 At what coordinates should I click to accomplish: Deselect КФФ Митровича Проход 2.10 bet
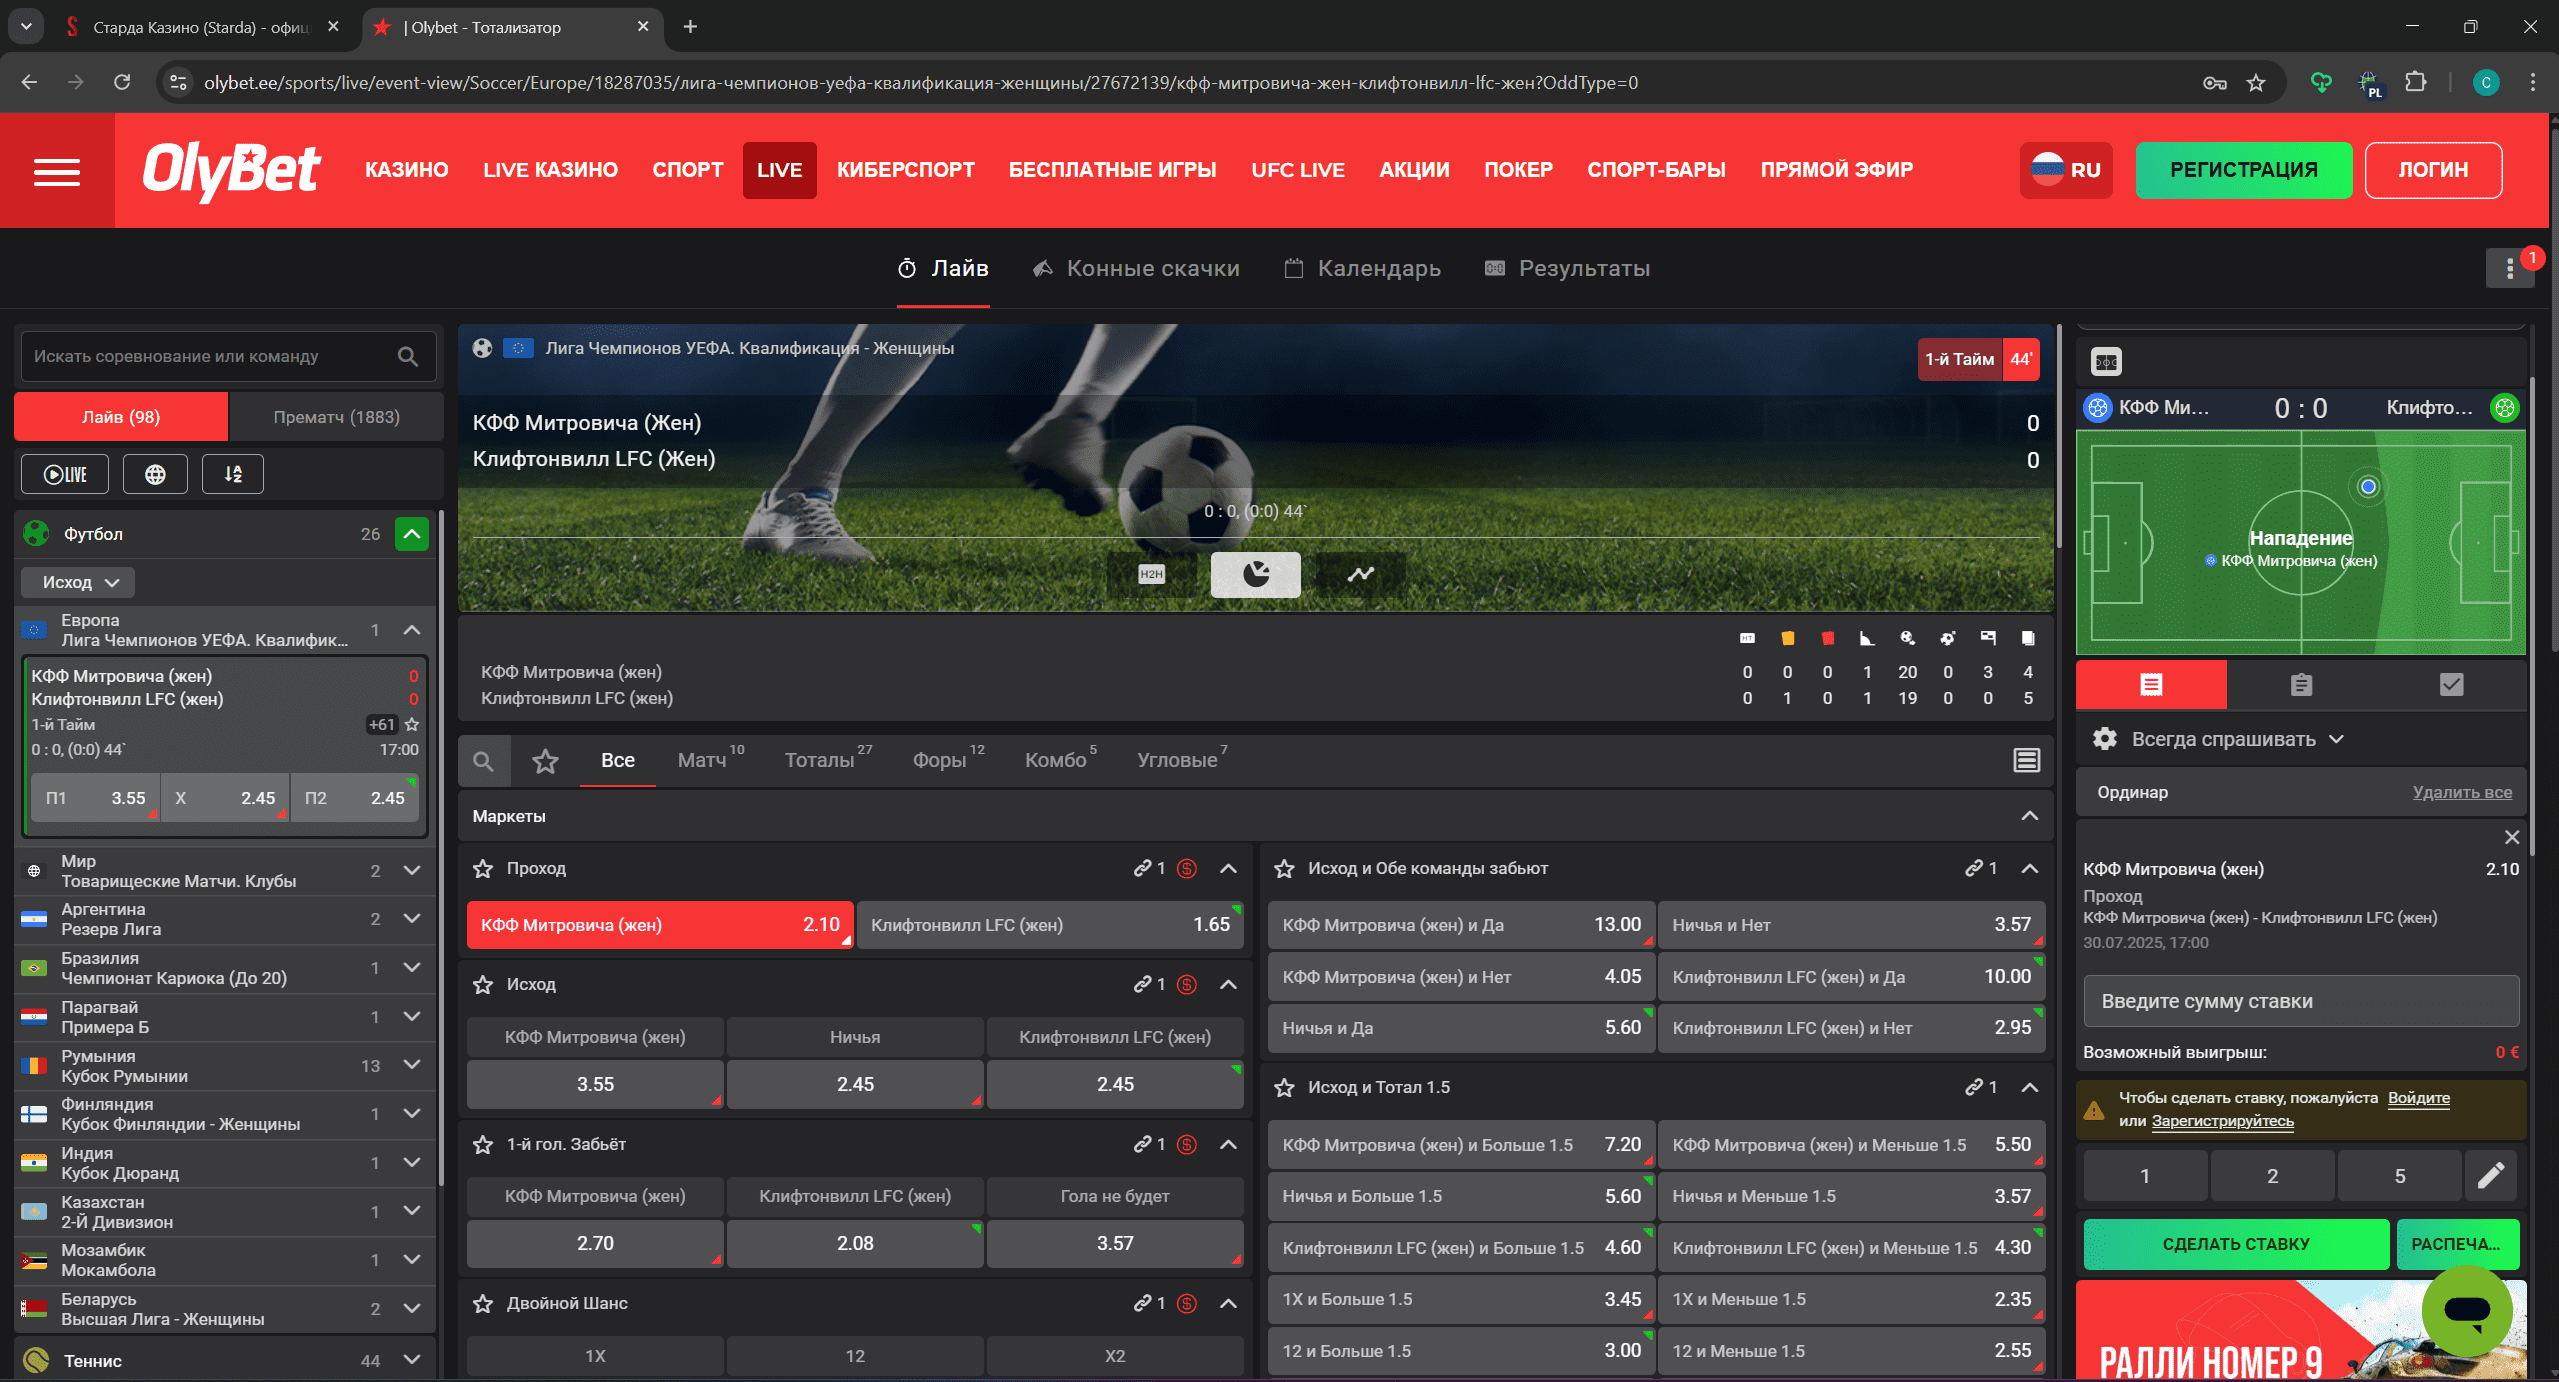click(x=660, y=925)
